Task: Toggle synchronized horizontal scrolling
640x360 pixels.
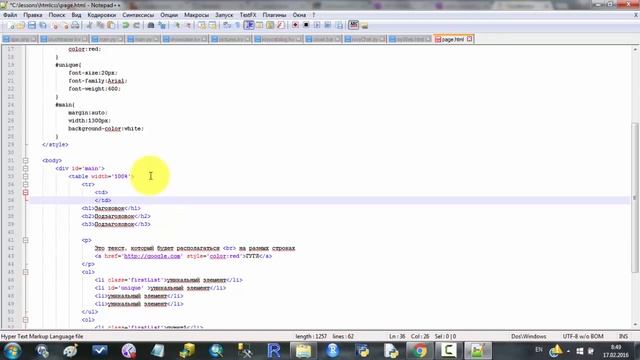Action: click(x=213, y=25)
